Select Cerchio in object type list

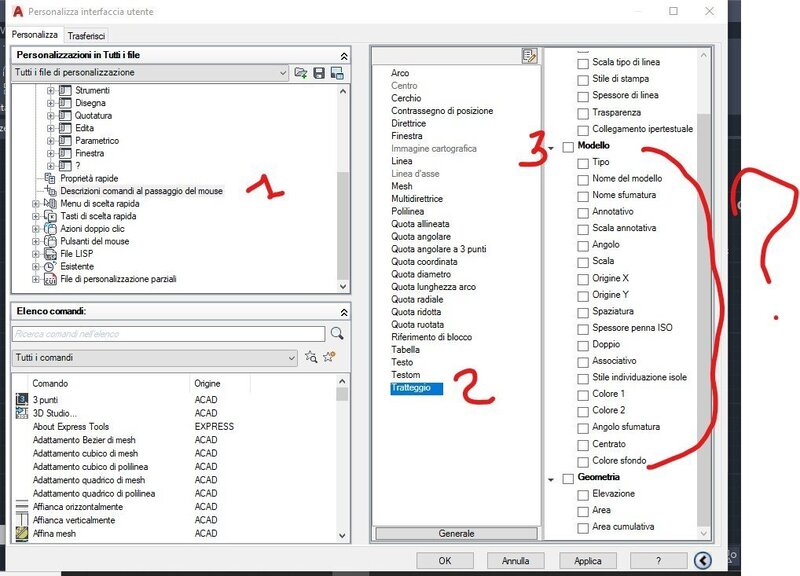click(x=406, y=98)
